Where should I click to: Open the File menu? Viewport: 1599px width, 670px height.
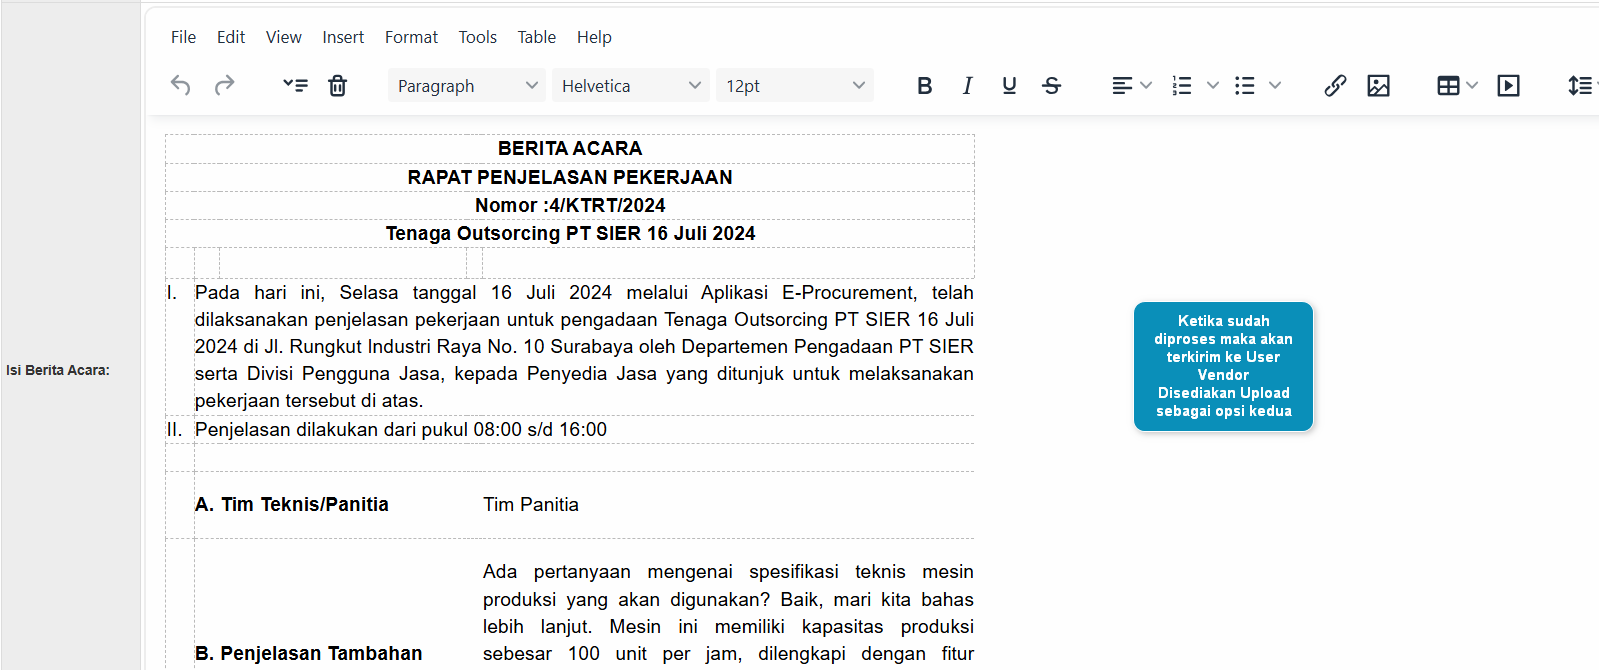[183, 37]
